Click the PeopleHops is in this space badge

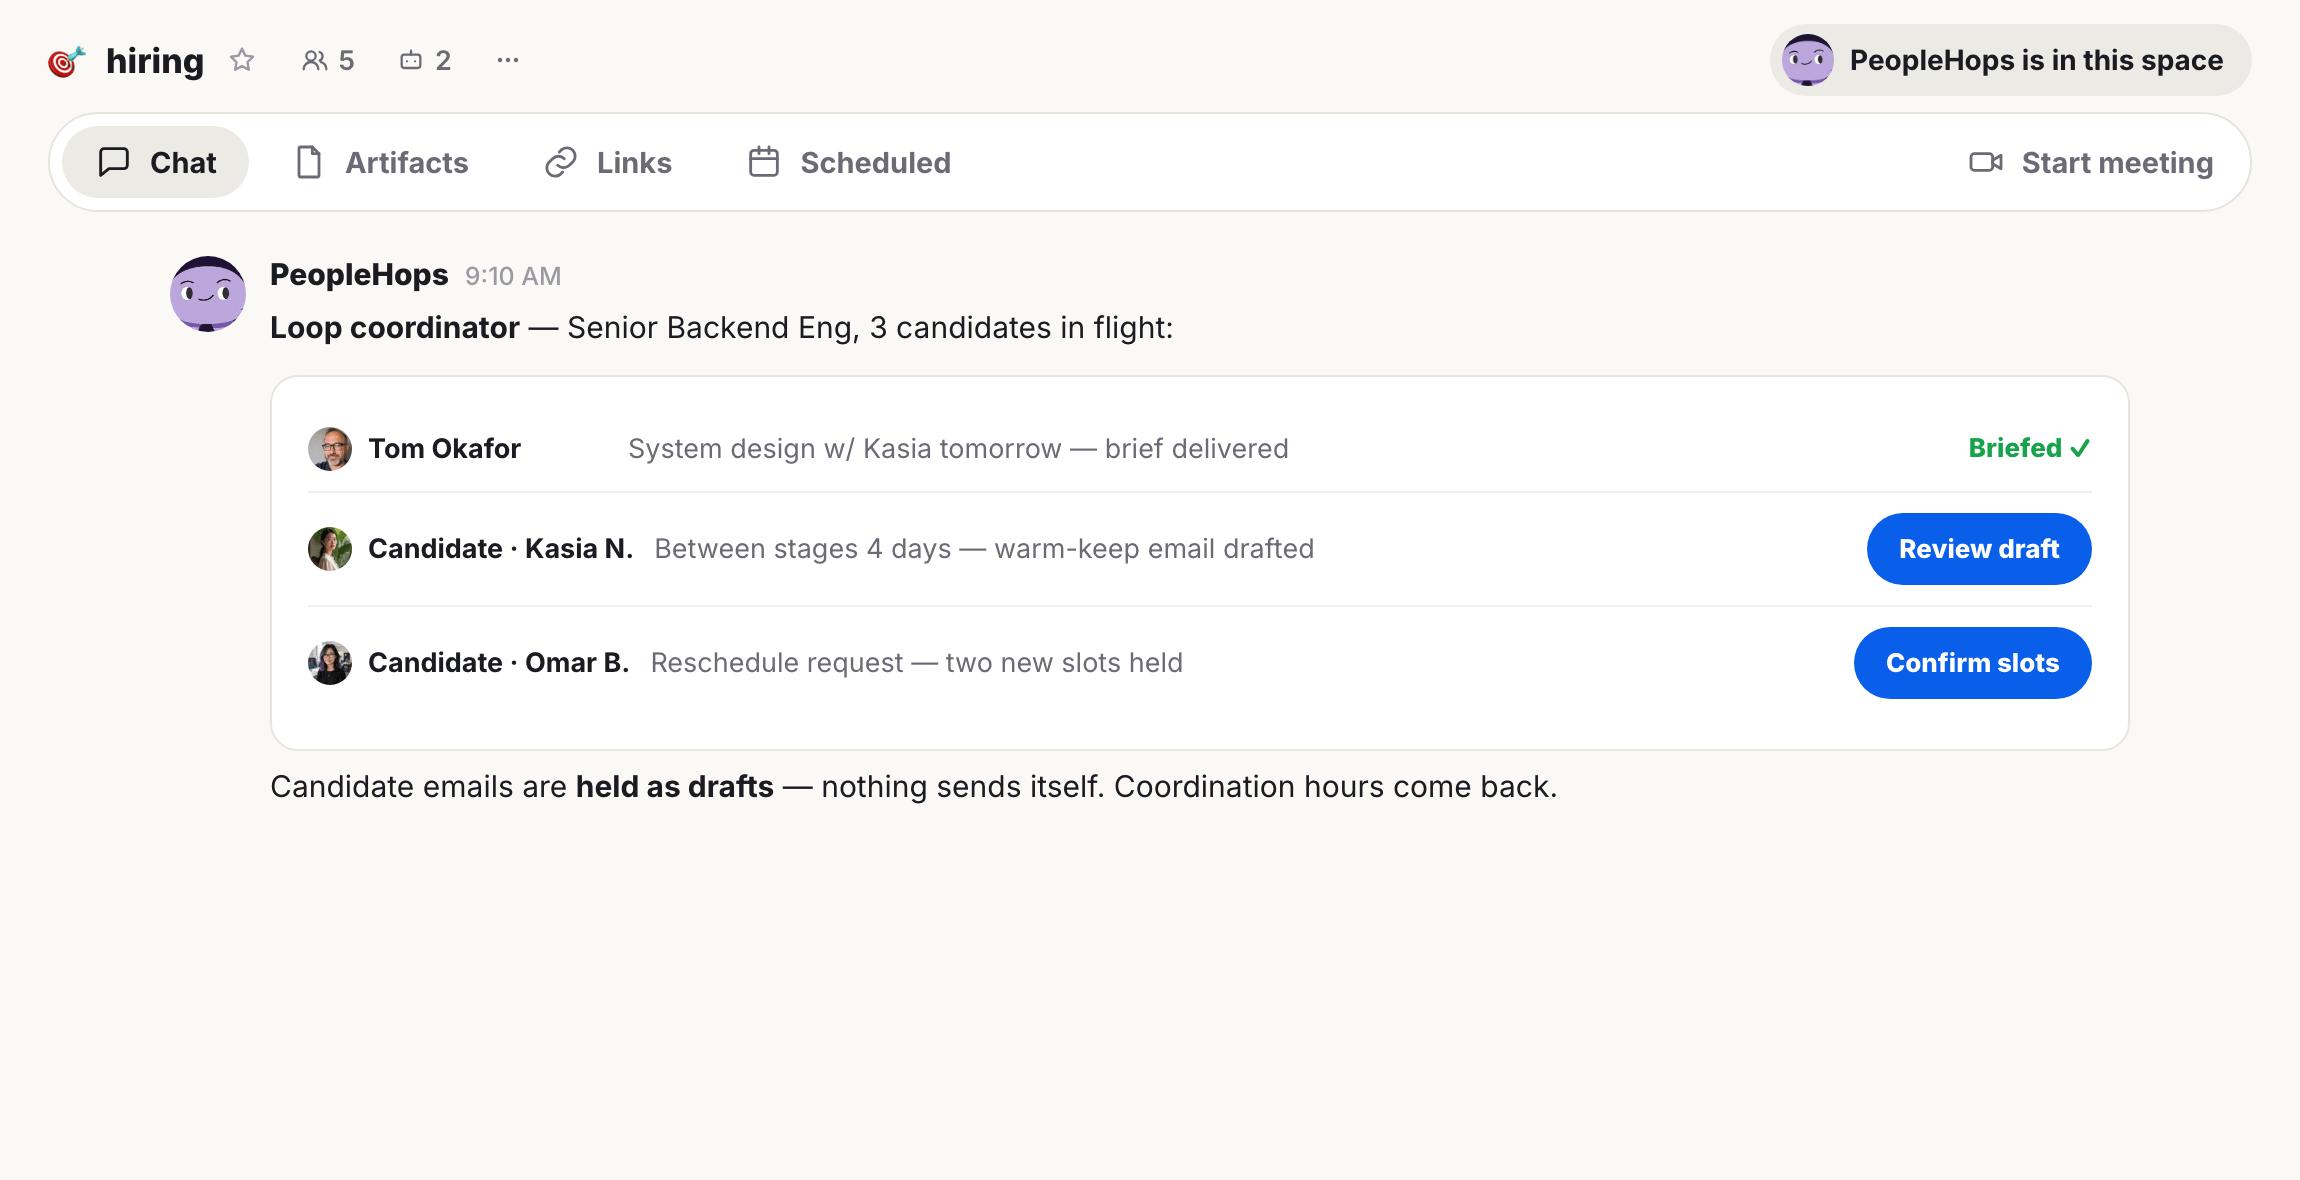[x=2010, y=60]
